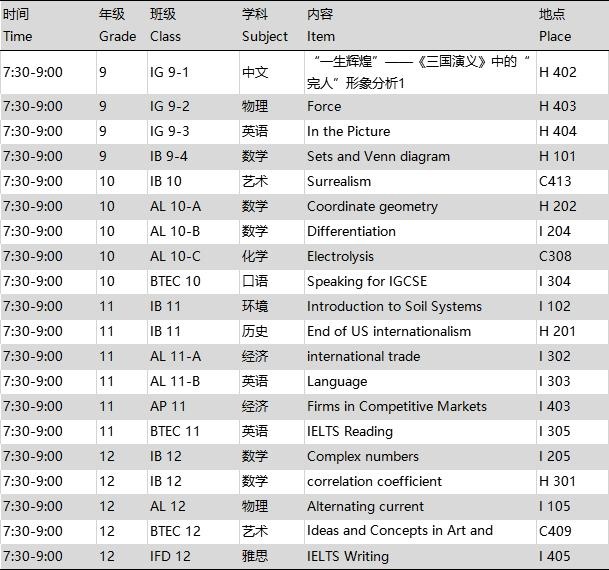Click the Coordinate geometry cell
This screenshot has width=609, height=570.
pos(372,206)
